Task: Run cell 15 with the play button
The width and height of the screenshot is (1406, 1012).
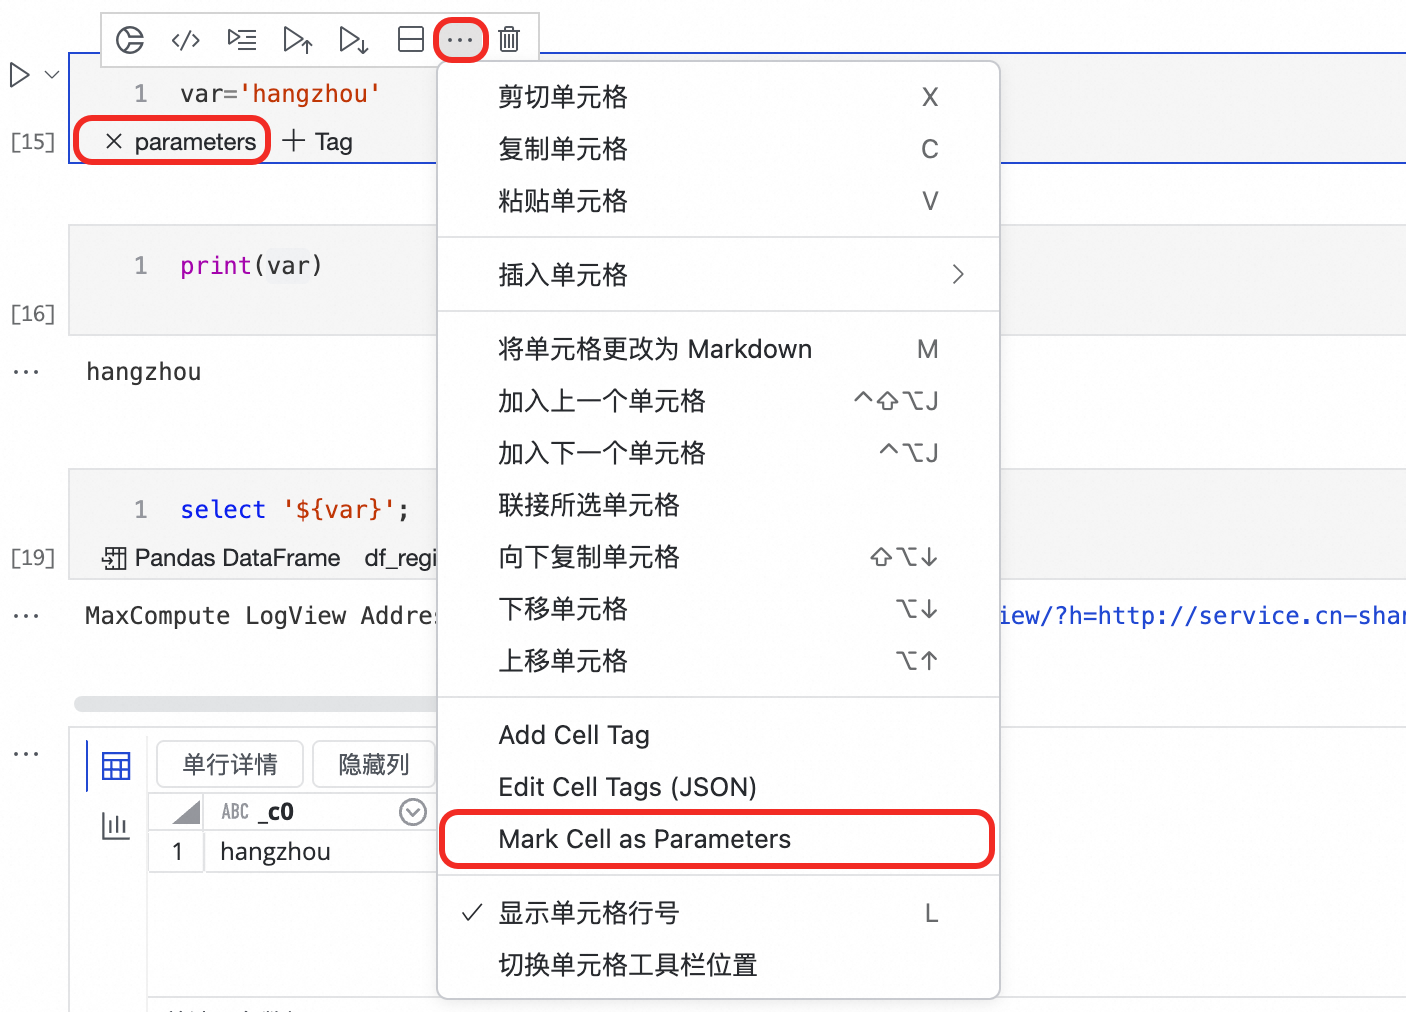Action: point(19,75)
